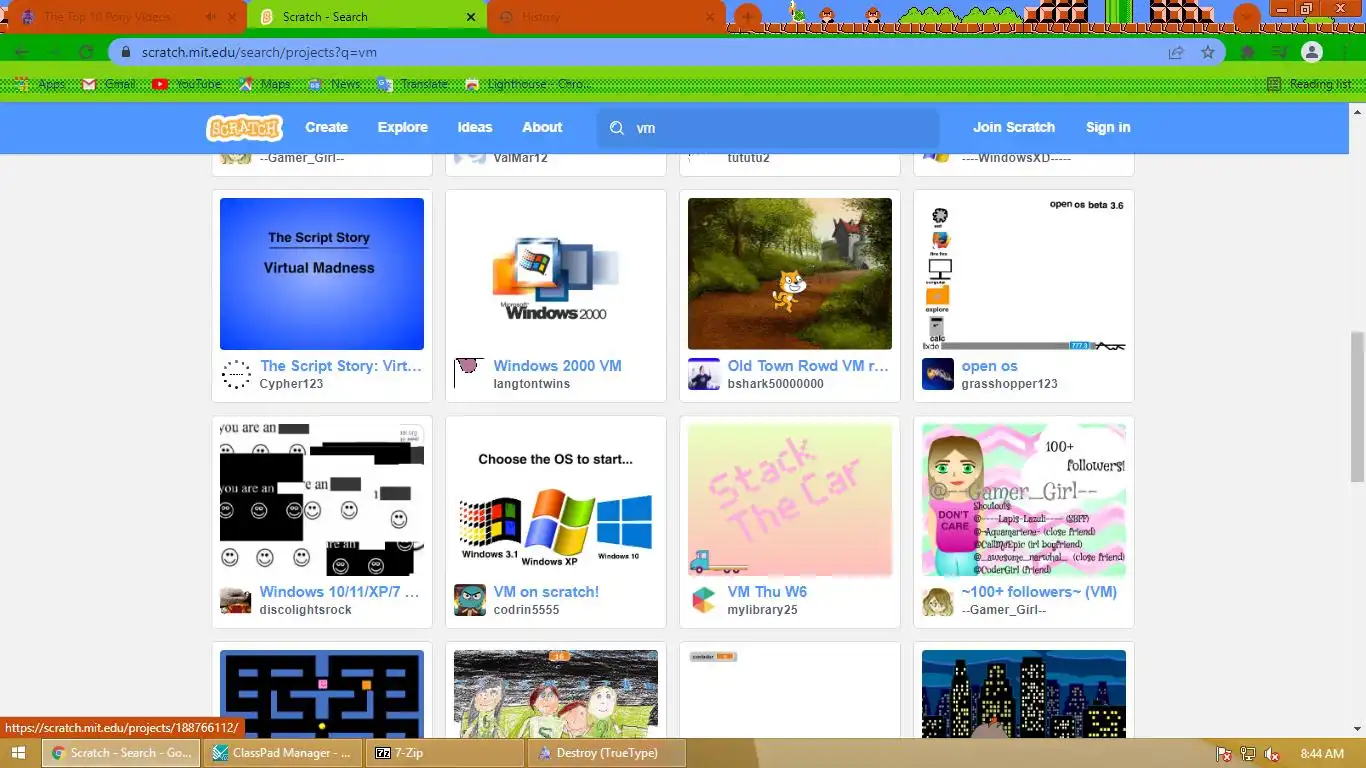The height and width of the screenshot is (768, 1366).
Task: Open the Create menu item
Action: click(326, 127)
